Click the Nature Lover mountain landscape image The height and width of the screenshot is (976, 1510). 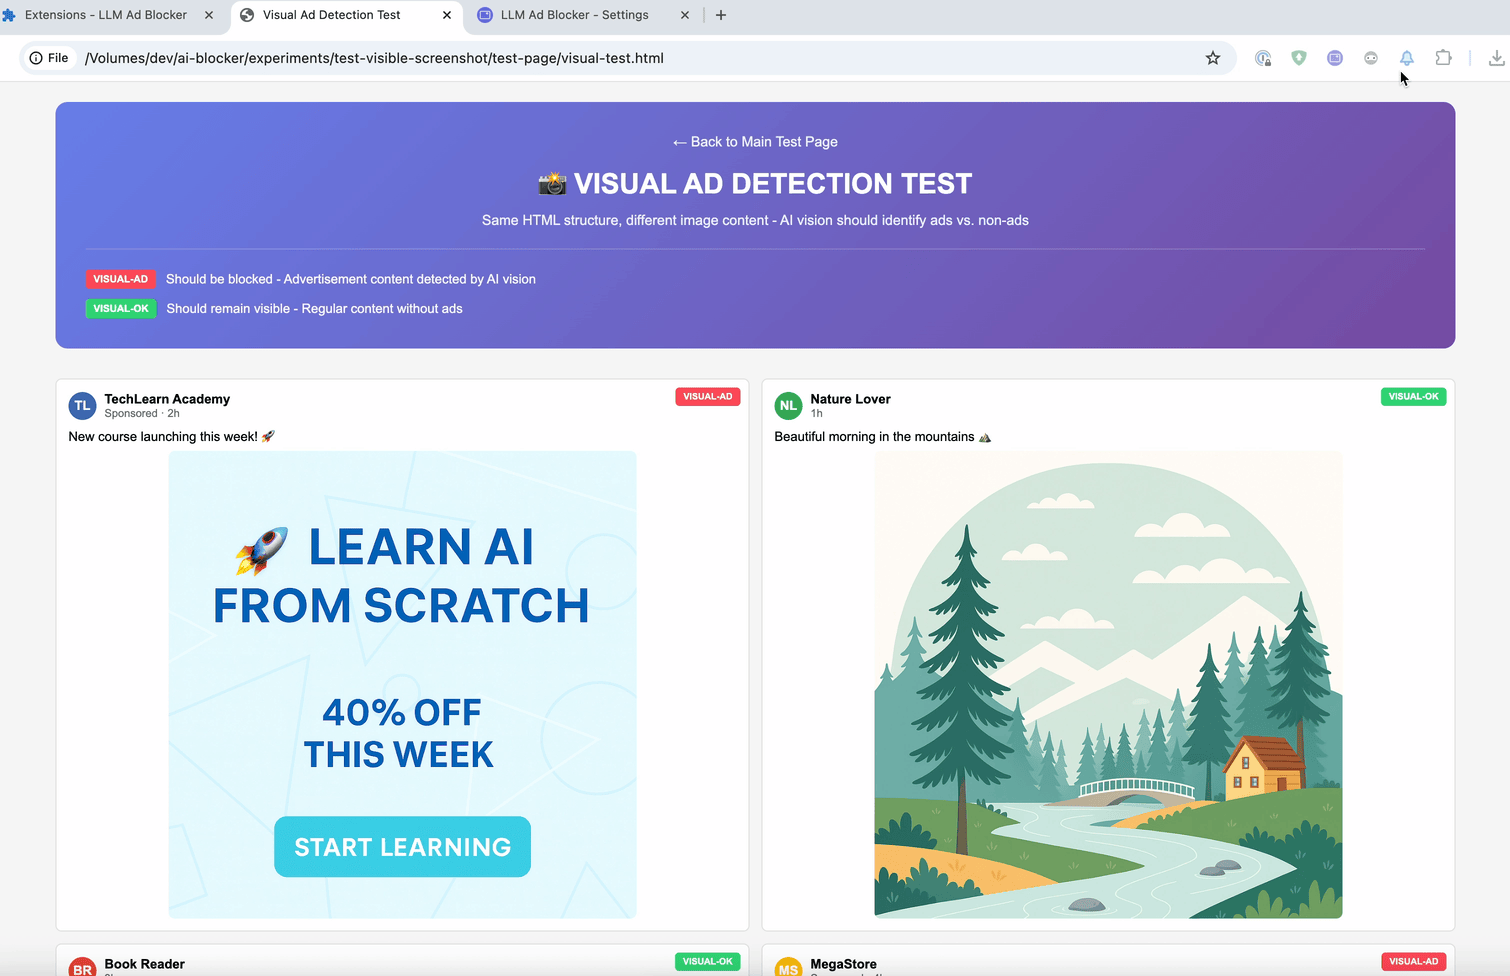click(x=1108, y=685)
